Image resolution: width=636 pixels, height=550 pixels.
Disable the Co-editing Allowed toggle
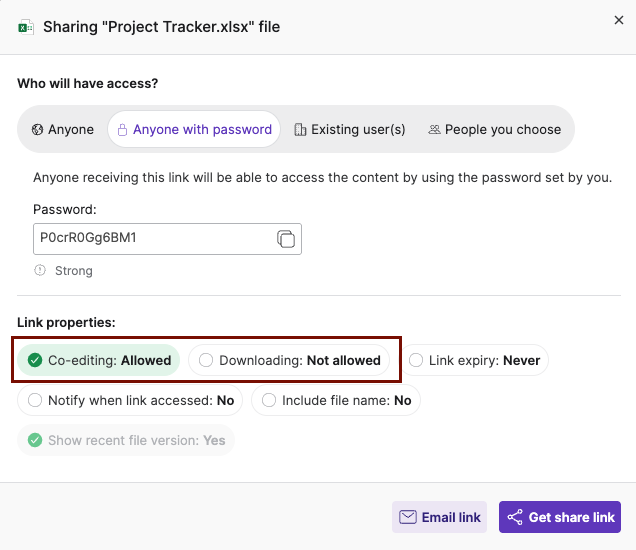(99, 360)
